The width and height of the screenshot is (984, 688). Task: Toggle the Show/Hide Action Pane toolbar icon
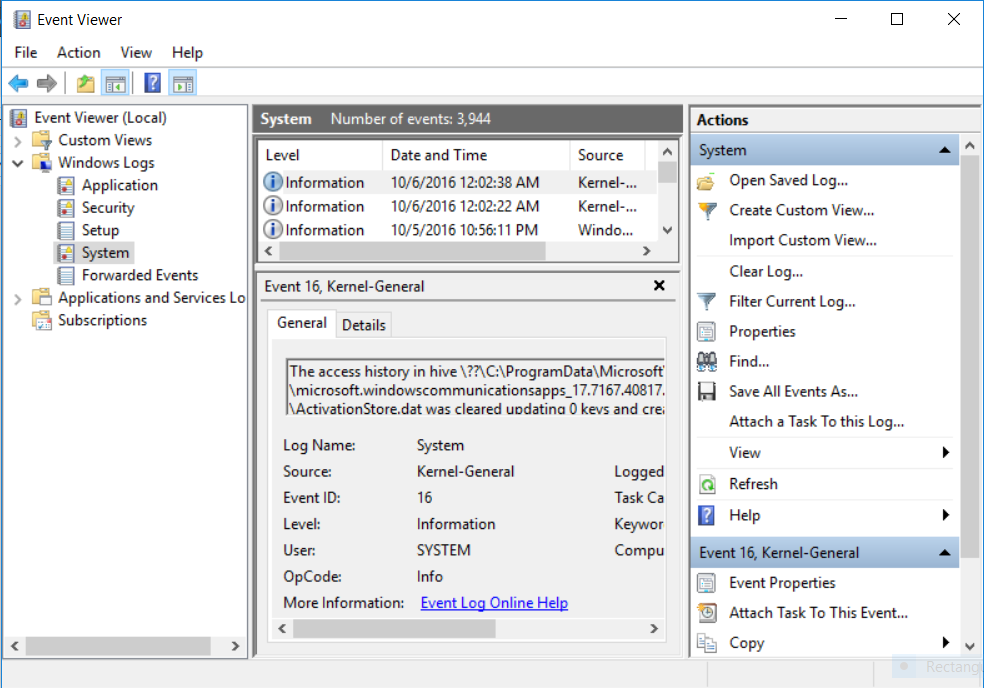[183, 83]
